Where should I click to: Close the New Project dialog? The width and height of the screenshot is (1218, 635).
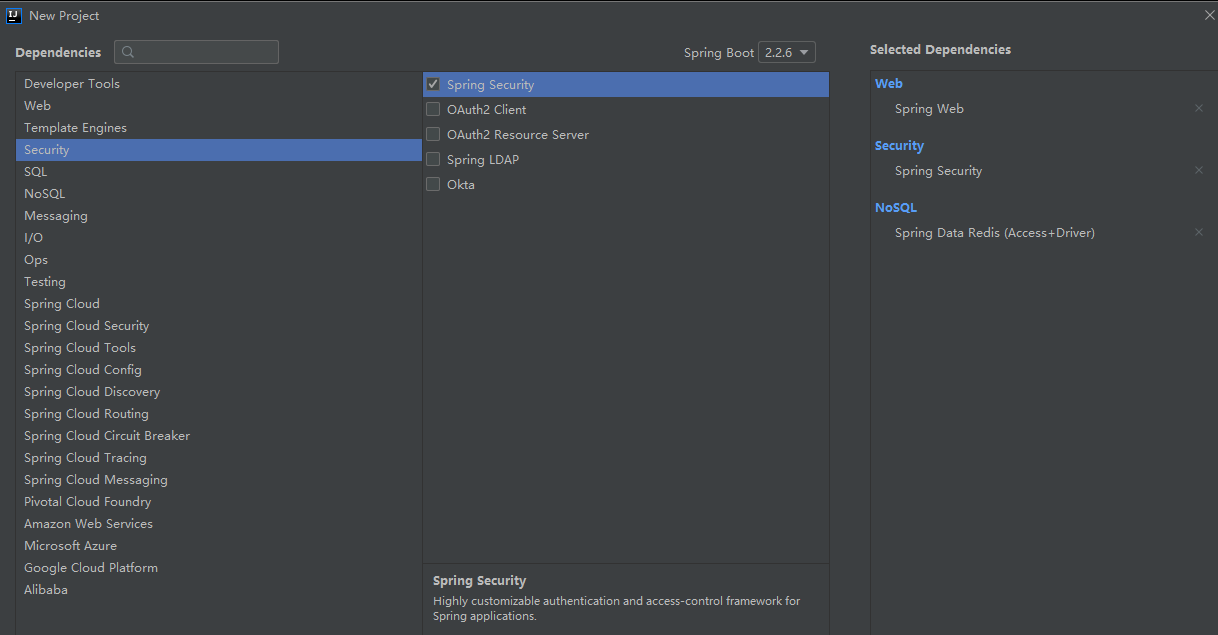click(x=1209, y=15)
